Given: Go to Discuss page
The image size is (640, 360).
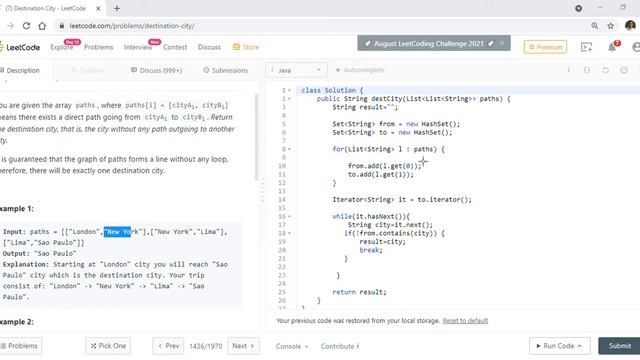Looking at the screenshot, I should click(209, 47).
